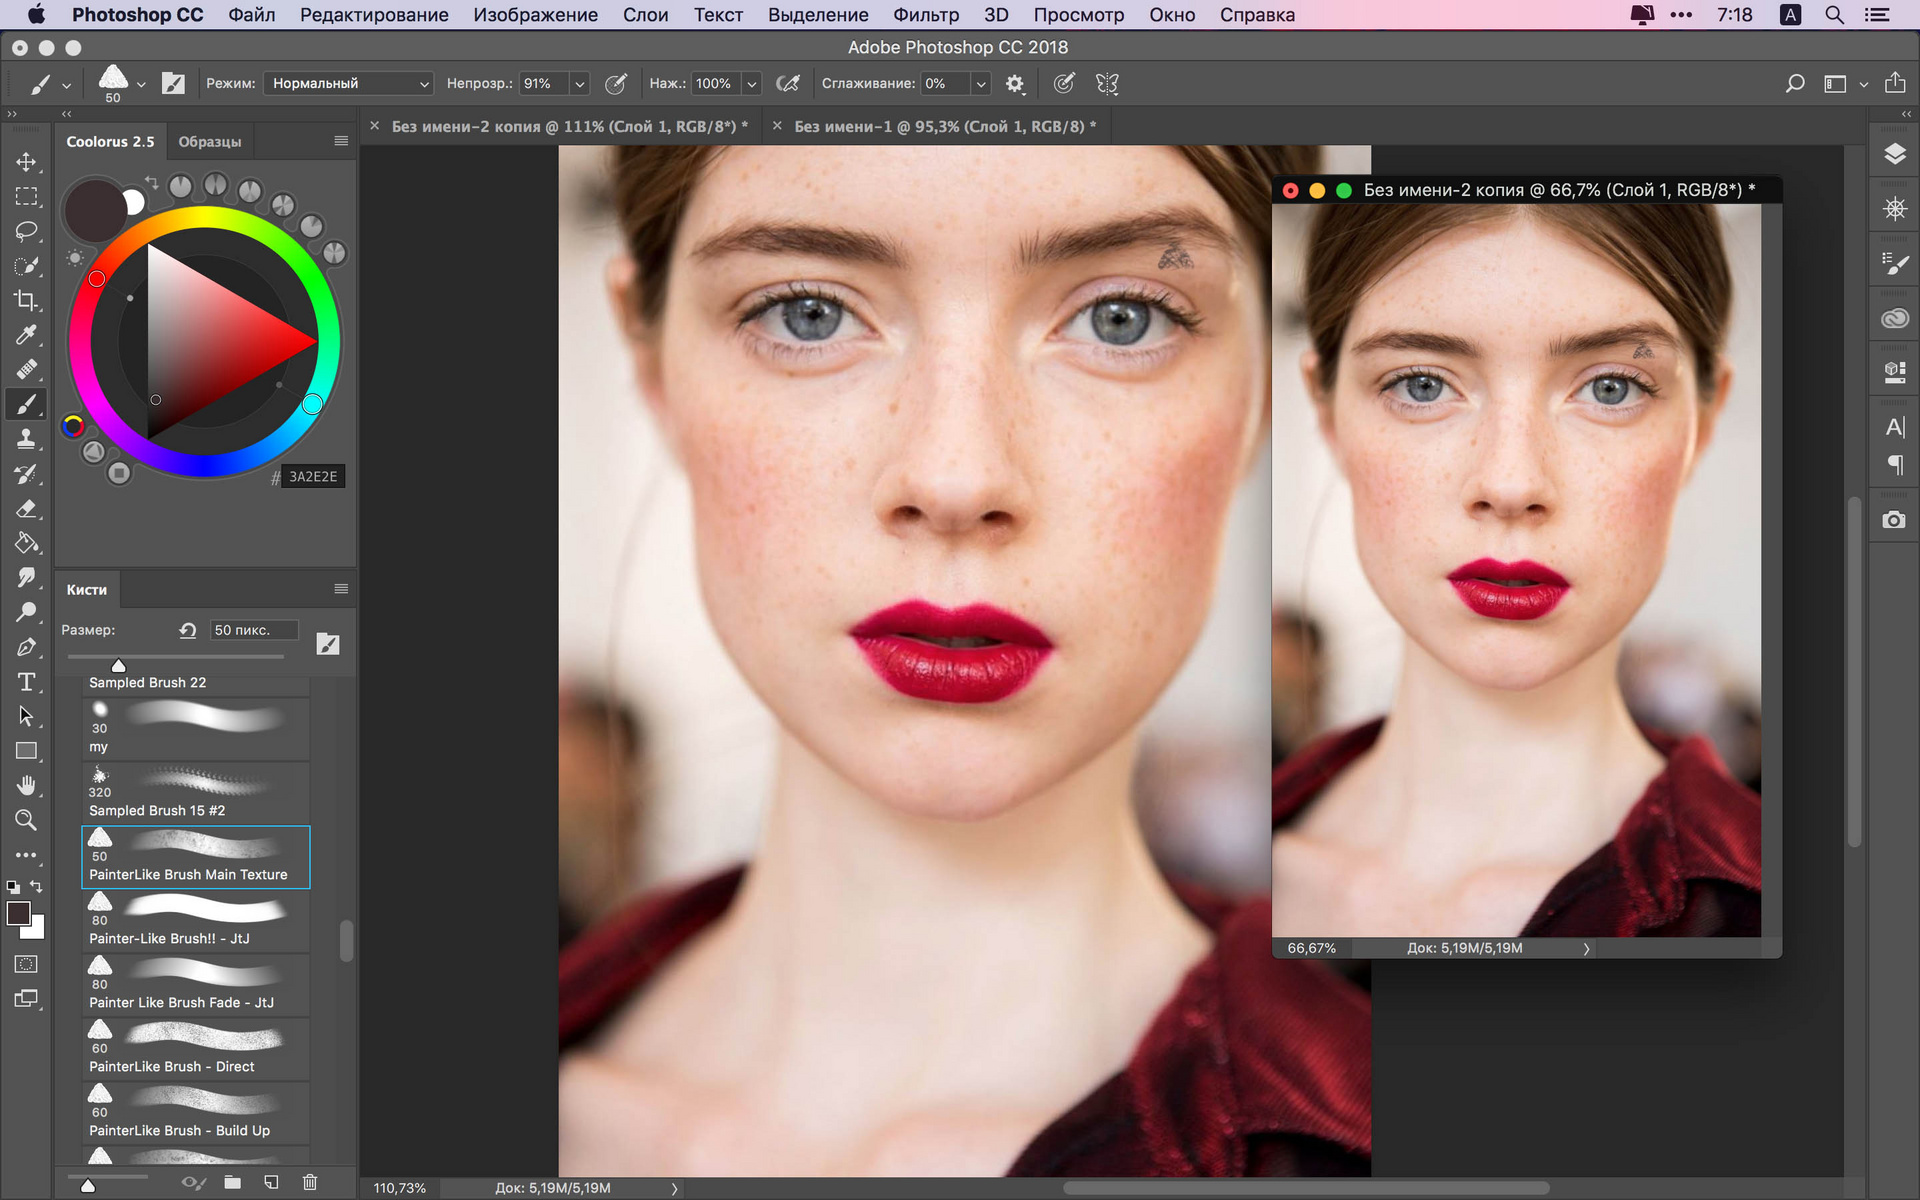Select the Smudge tool
Viewport: 1920px width, 1200px height.
point(27,577)
